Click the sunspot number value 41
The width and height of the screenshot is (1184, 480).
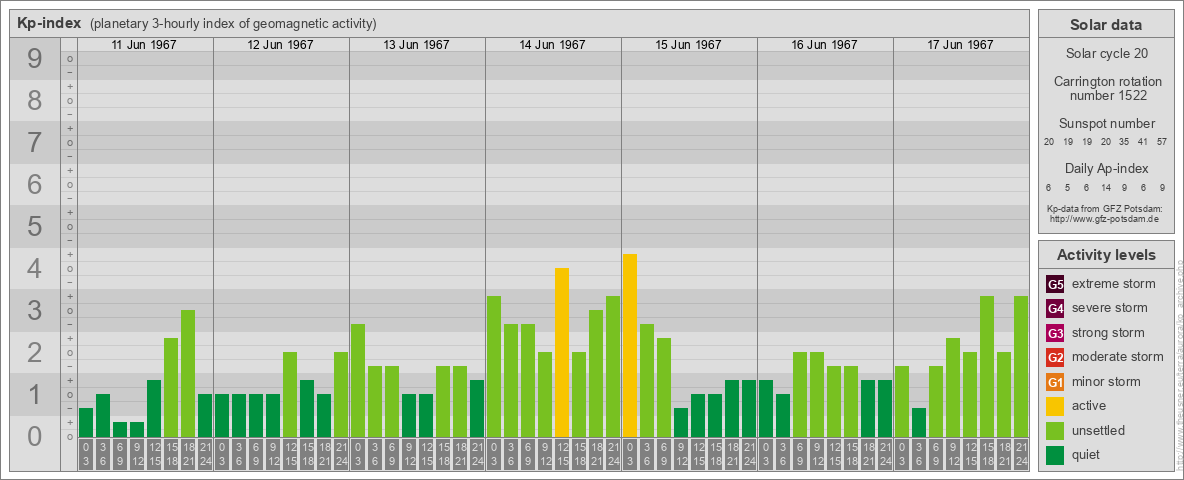coord(1144,142)
